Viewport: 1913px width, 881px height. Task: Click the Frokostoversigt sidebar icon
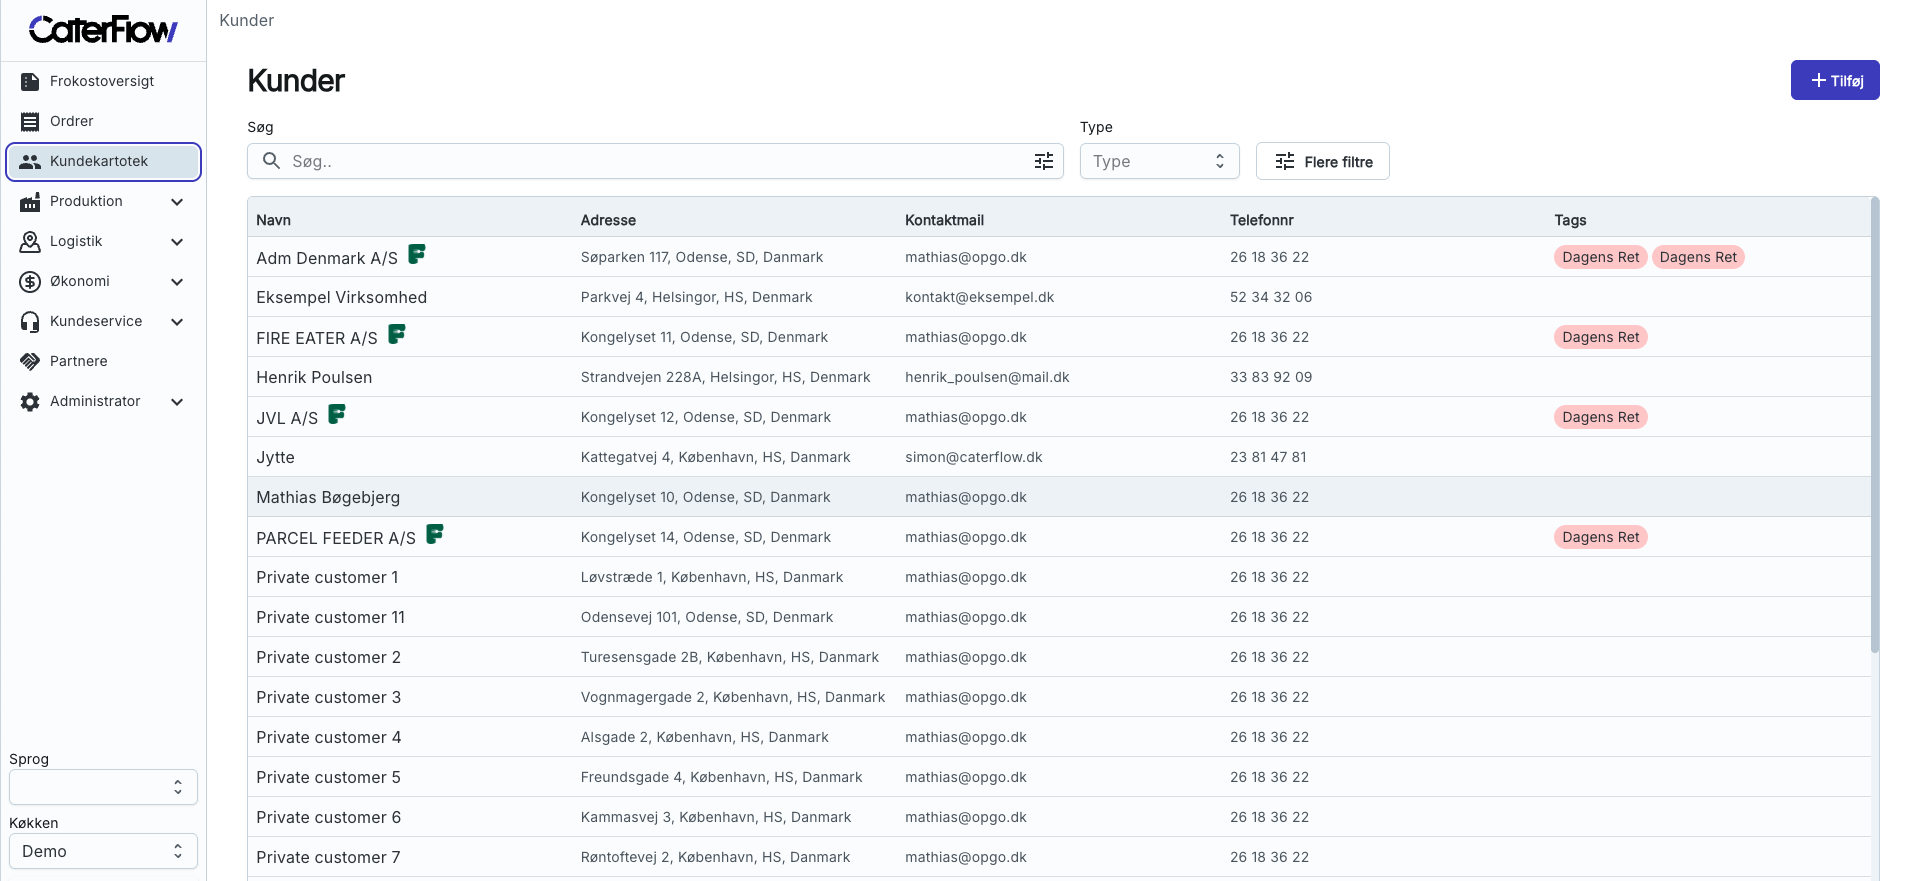click(x=30, y=81)
